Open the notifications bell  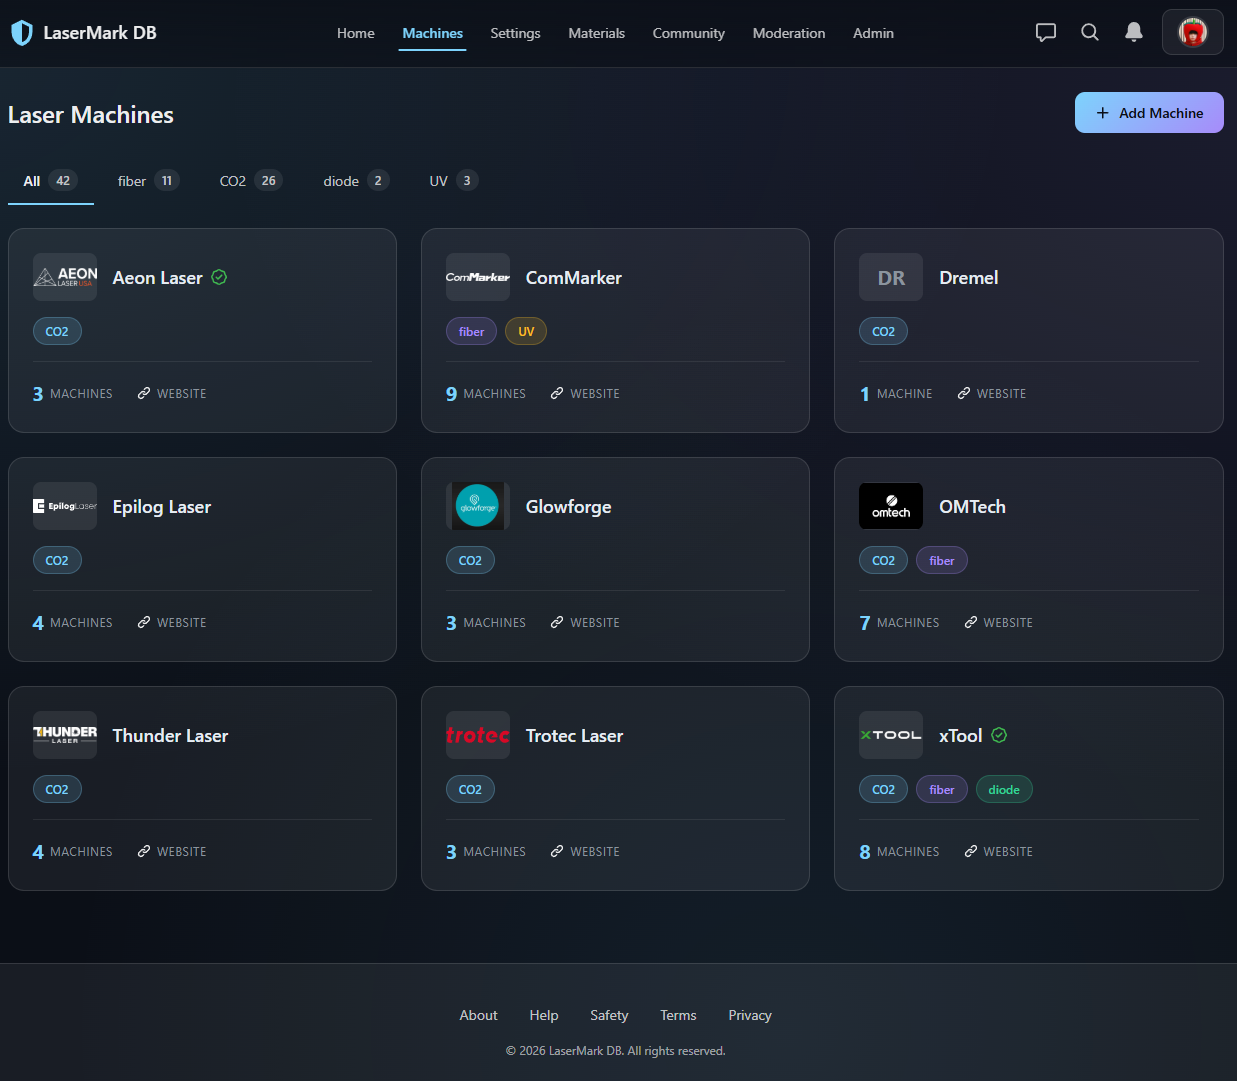tap(1133, 32)
